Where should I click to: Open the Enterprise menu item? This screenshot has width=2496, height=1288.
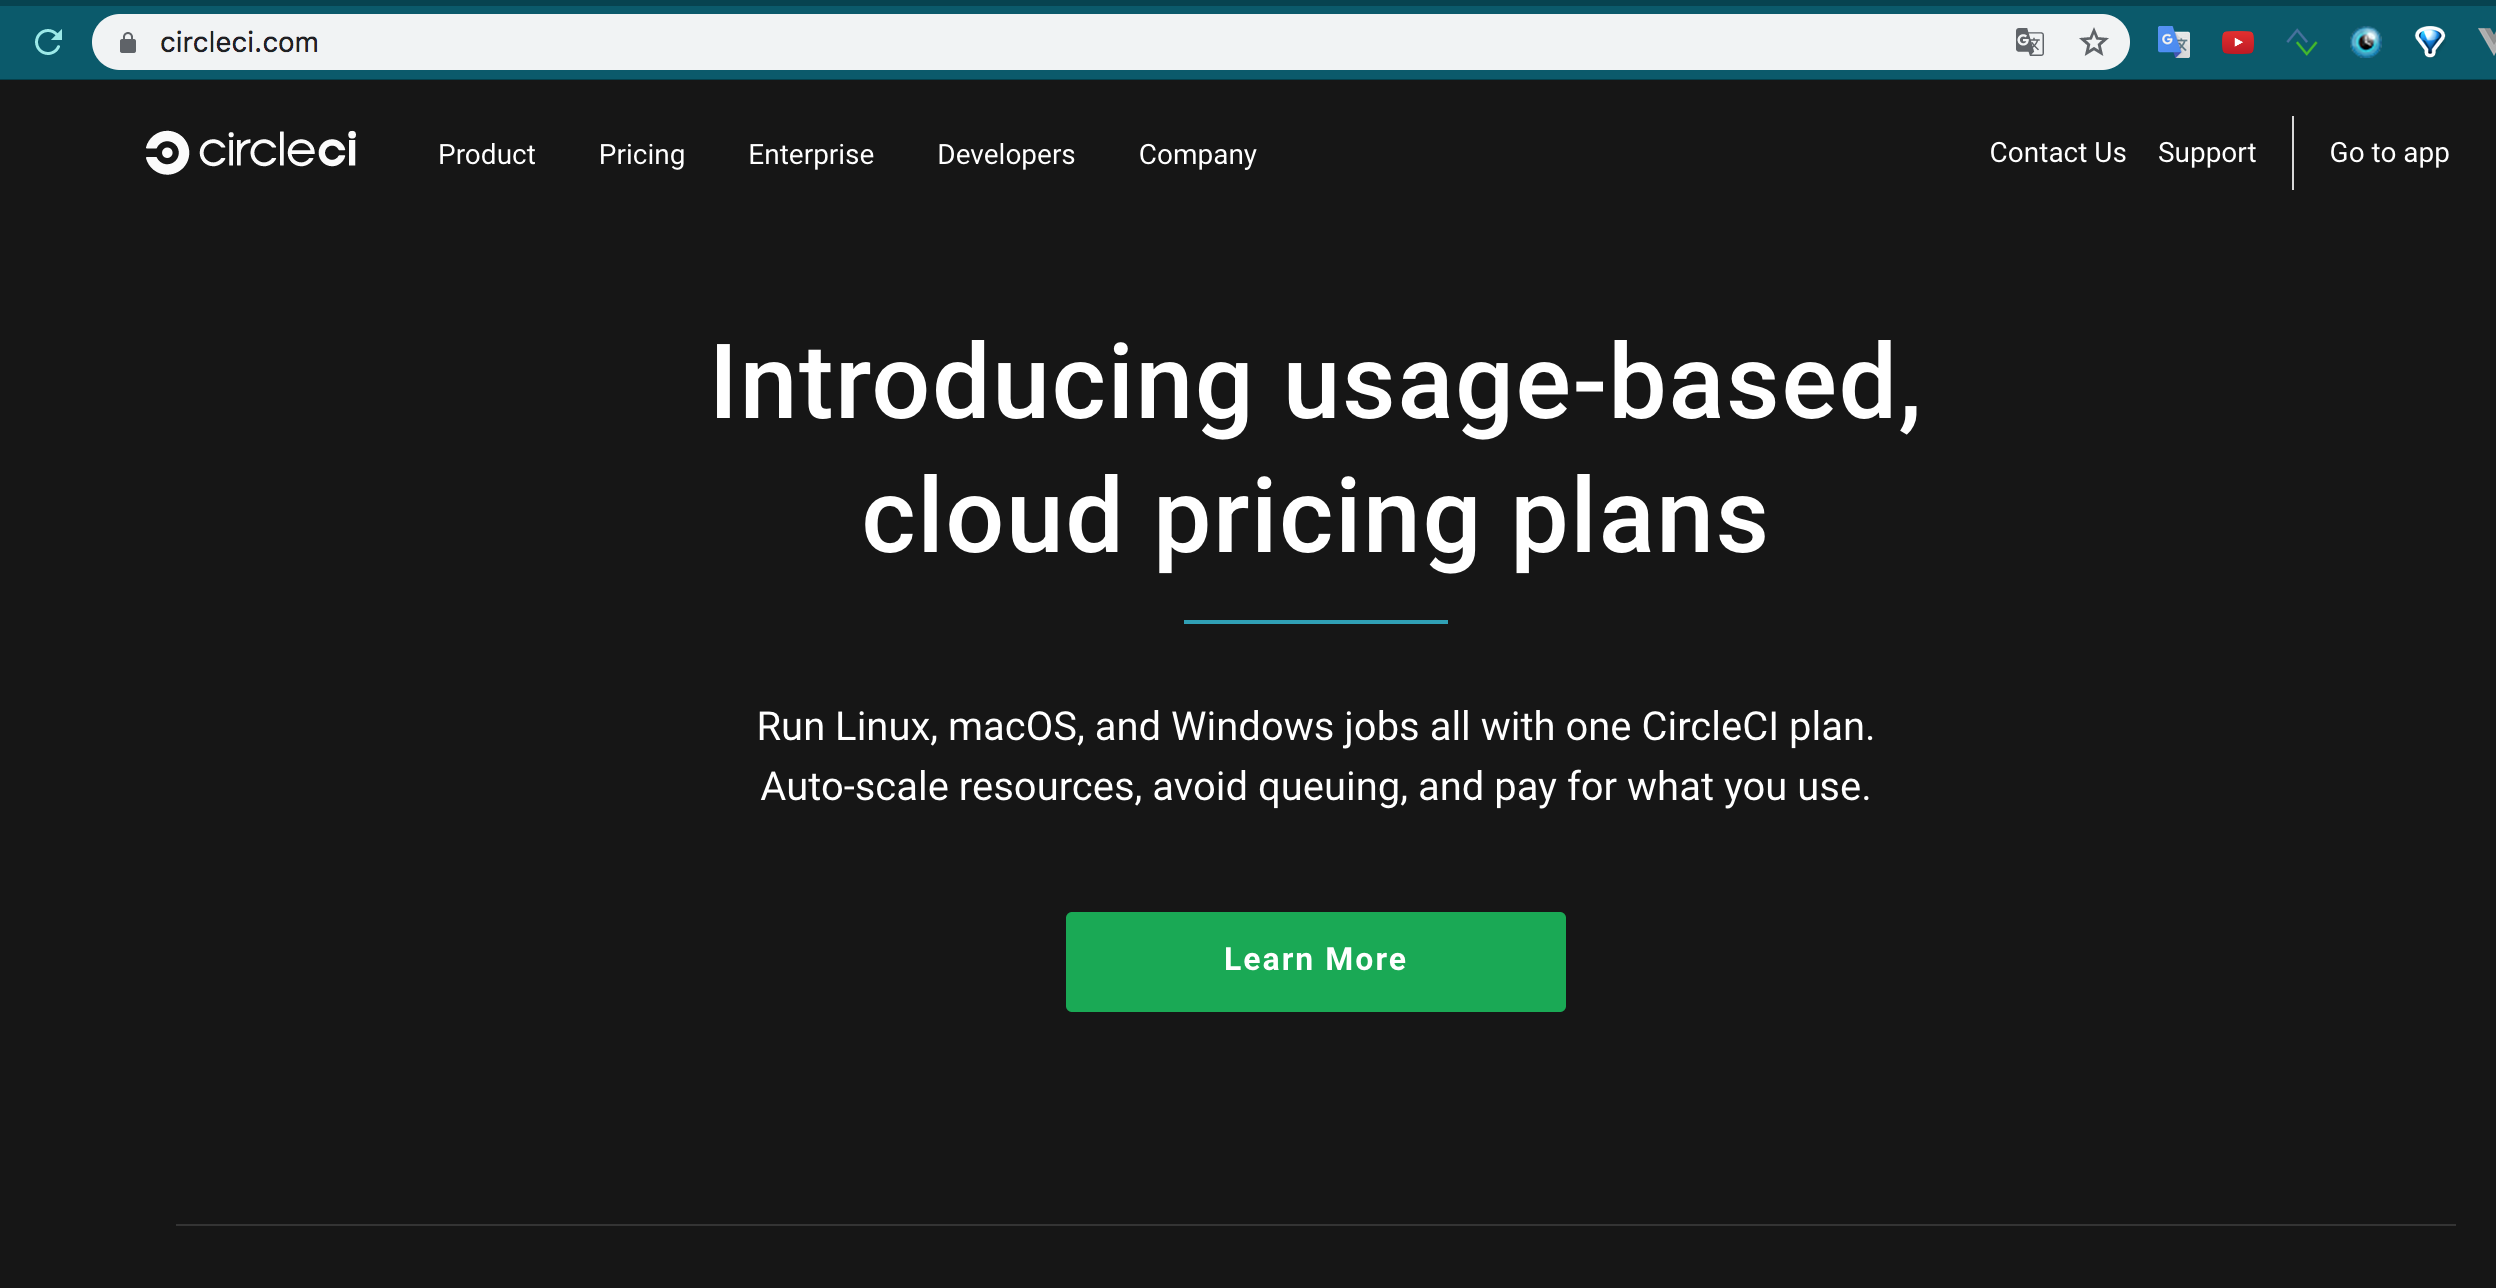pyautogui.click(x=810, y=154)
